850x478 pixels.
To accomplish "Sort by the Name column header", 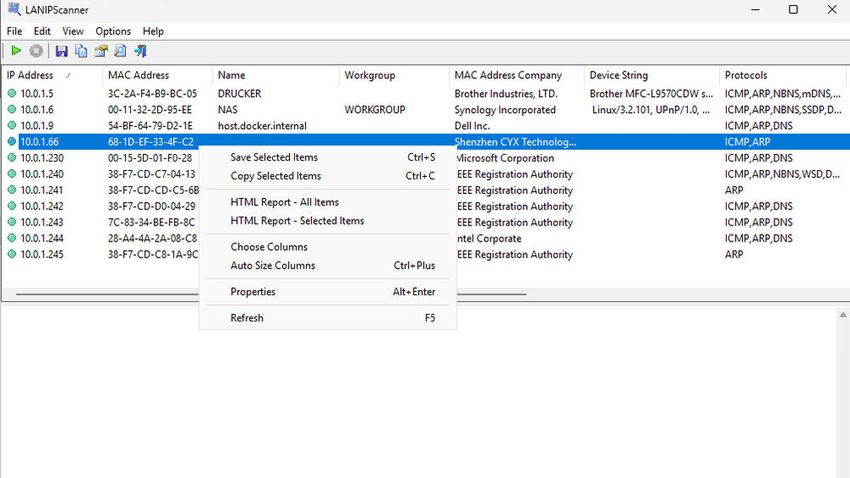I will [276, 75].
